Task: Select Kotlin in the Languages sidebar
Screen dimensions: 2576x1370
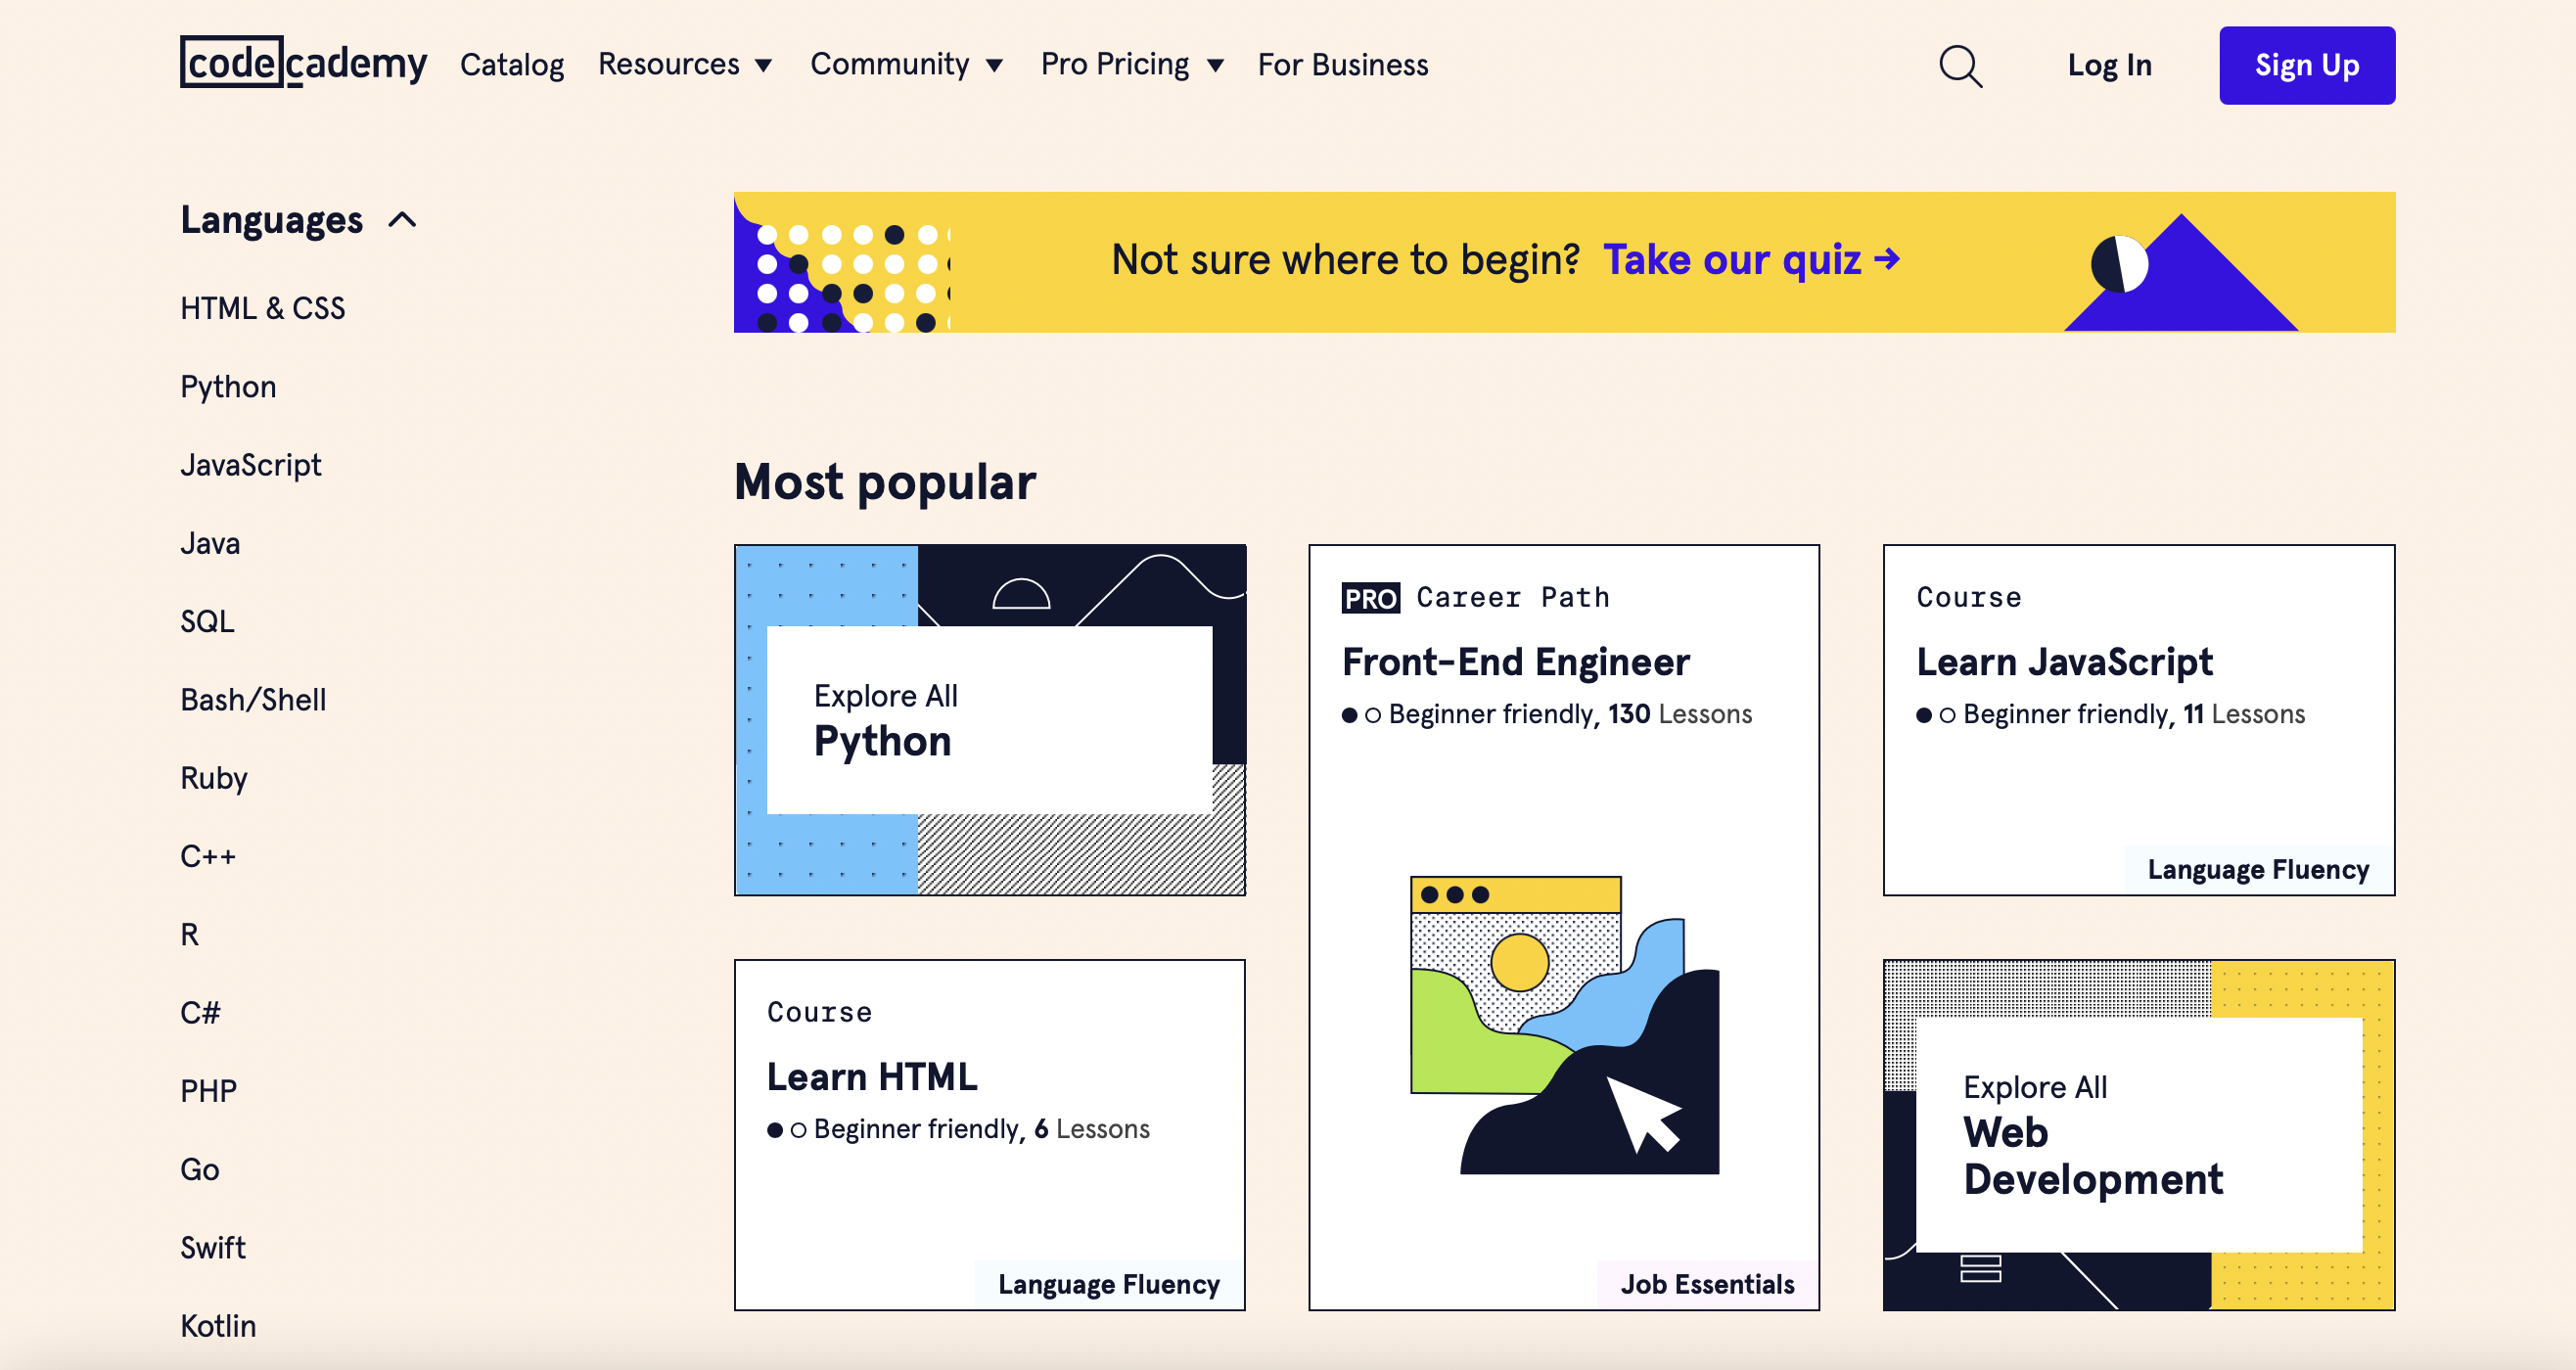Action: pos(218,1326)
